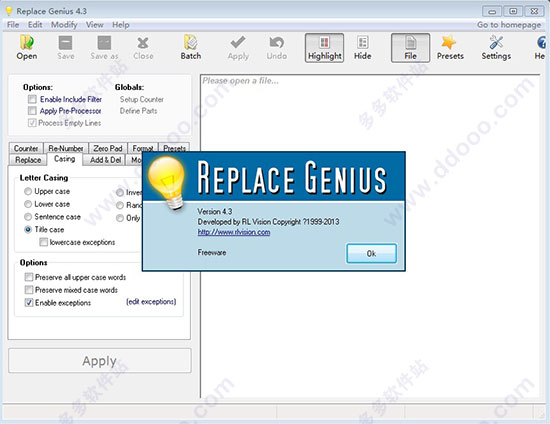The image size is (550, 424).
Task: Switch to the Add & Del tab
Action: [x=106, y=160]
